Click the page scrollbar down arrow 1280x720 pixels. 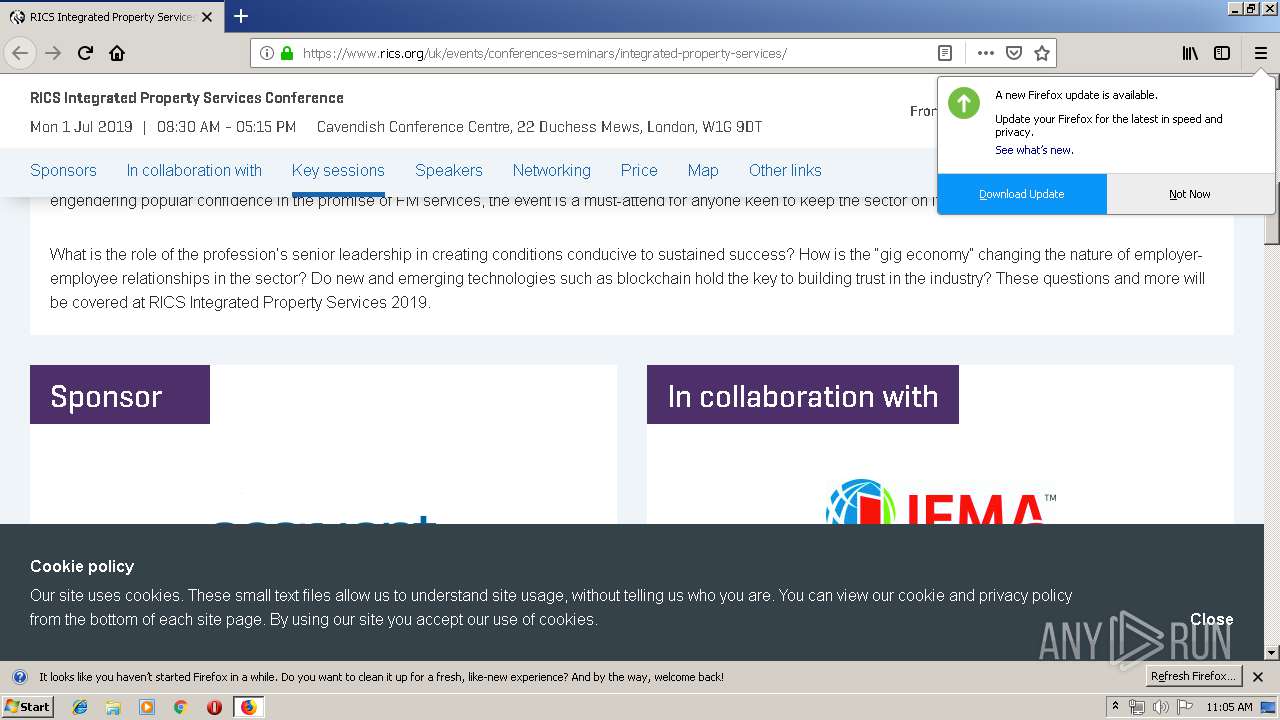pos(1272,652)
